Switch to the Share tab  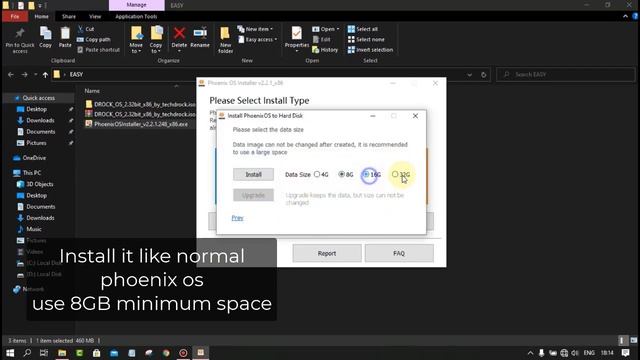pyautogui.click(x=69, y=16)
